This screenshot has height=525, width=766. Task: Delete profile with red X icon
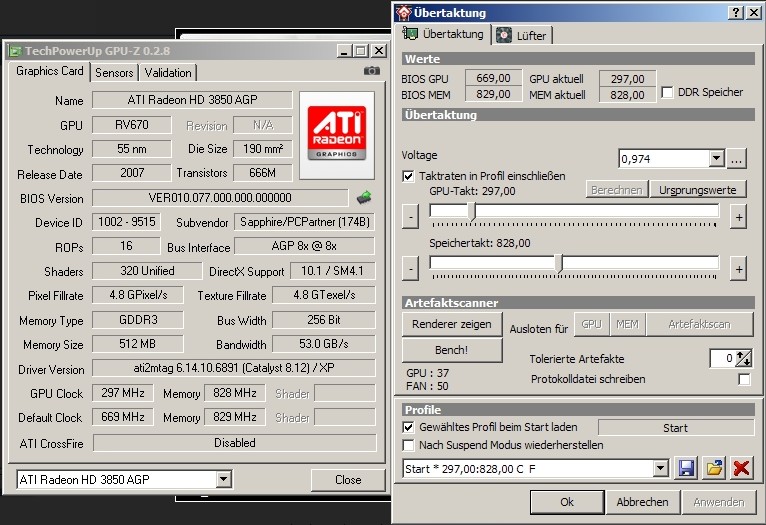point(741,468)
